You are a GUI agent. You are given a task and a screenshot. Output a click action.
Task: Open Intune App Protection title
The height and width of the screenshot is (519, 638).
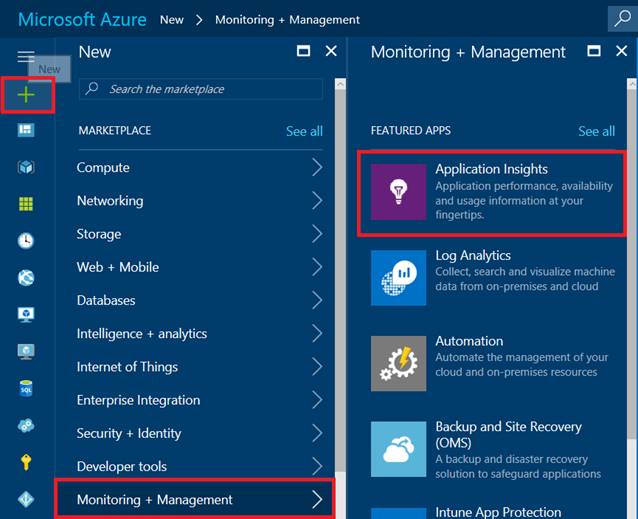498,512
